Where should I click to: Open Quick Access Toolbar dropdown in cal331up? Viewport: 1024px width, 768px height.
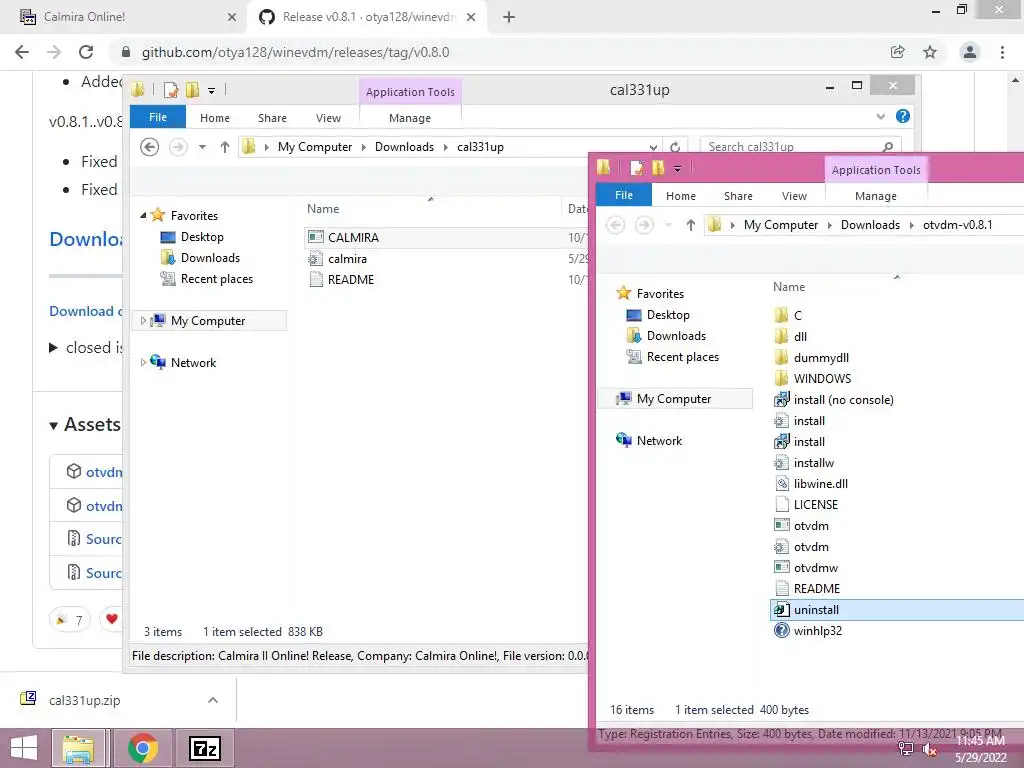[212, 91]
